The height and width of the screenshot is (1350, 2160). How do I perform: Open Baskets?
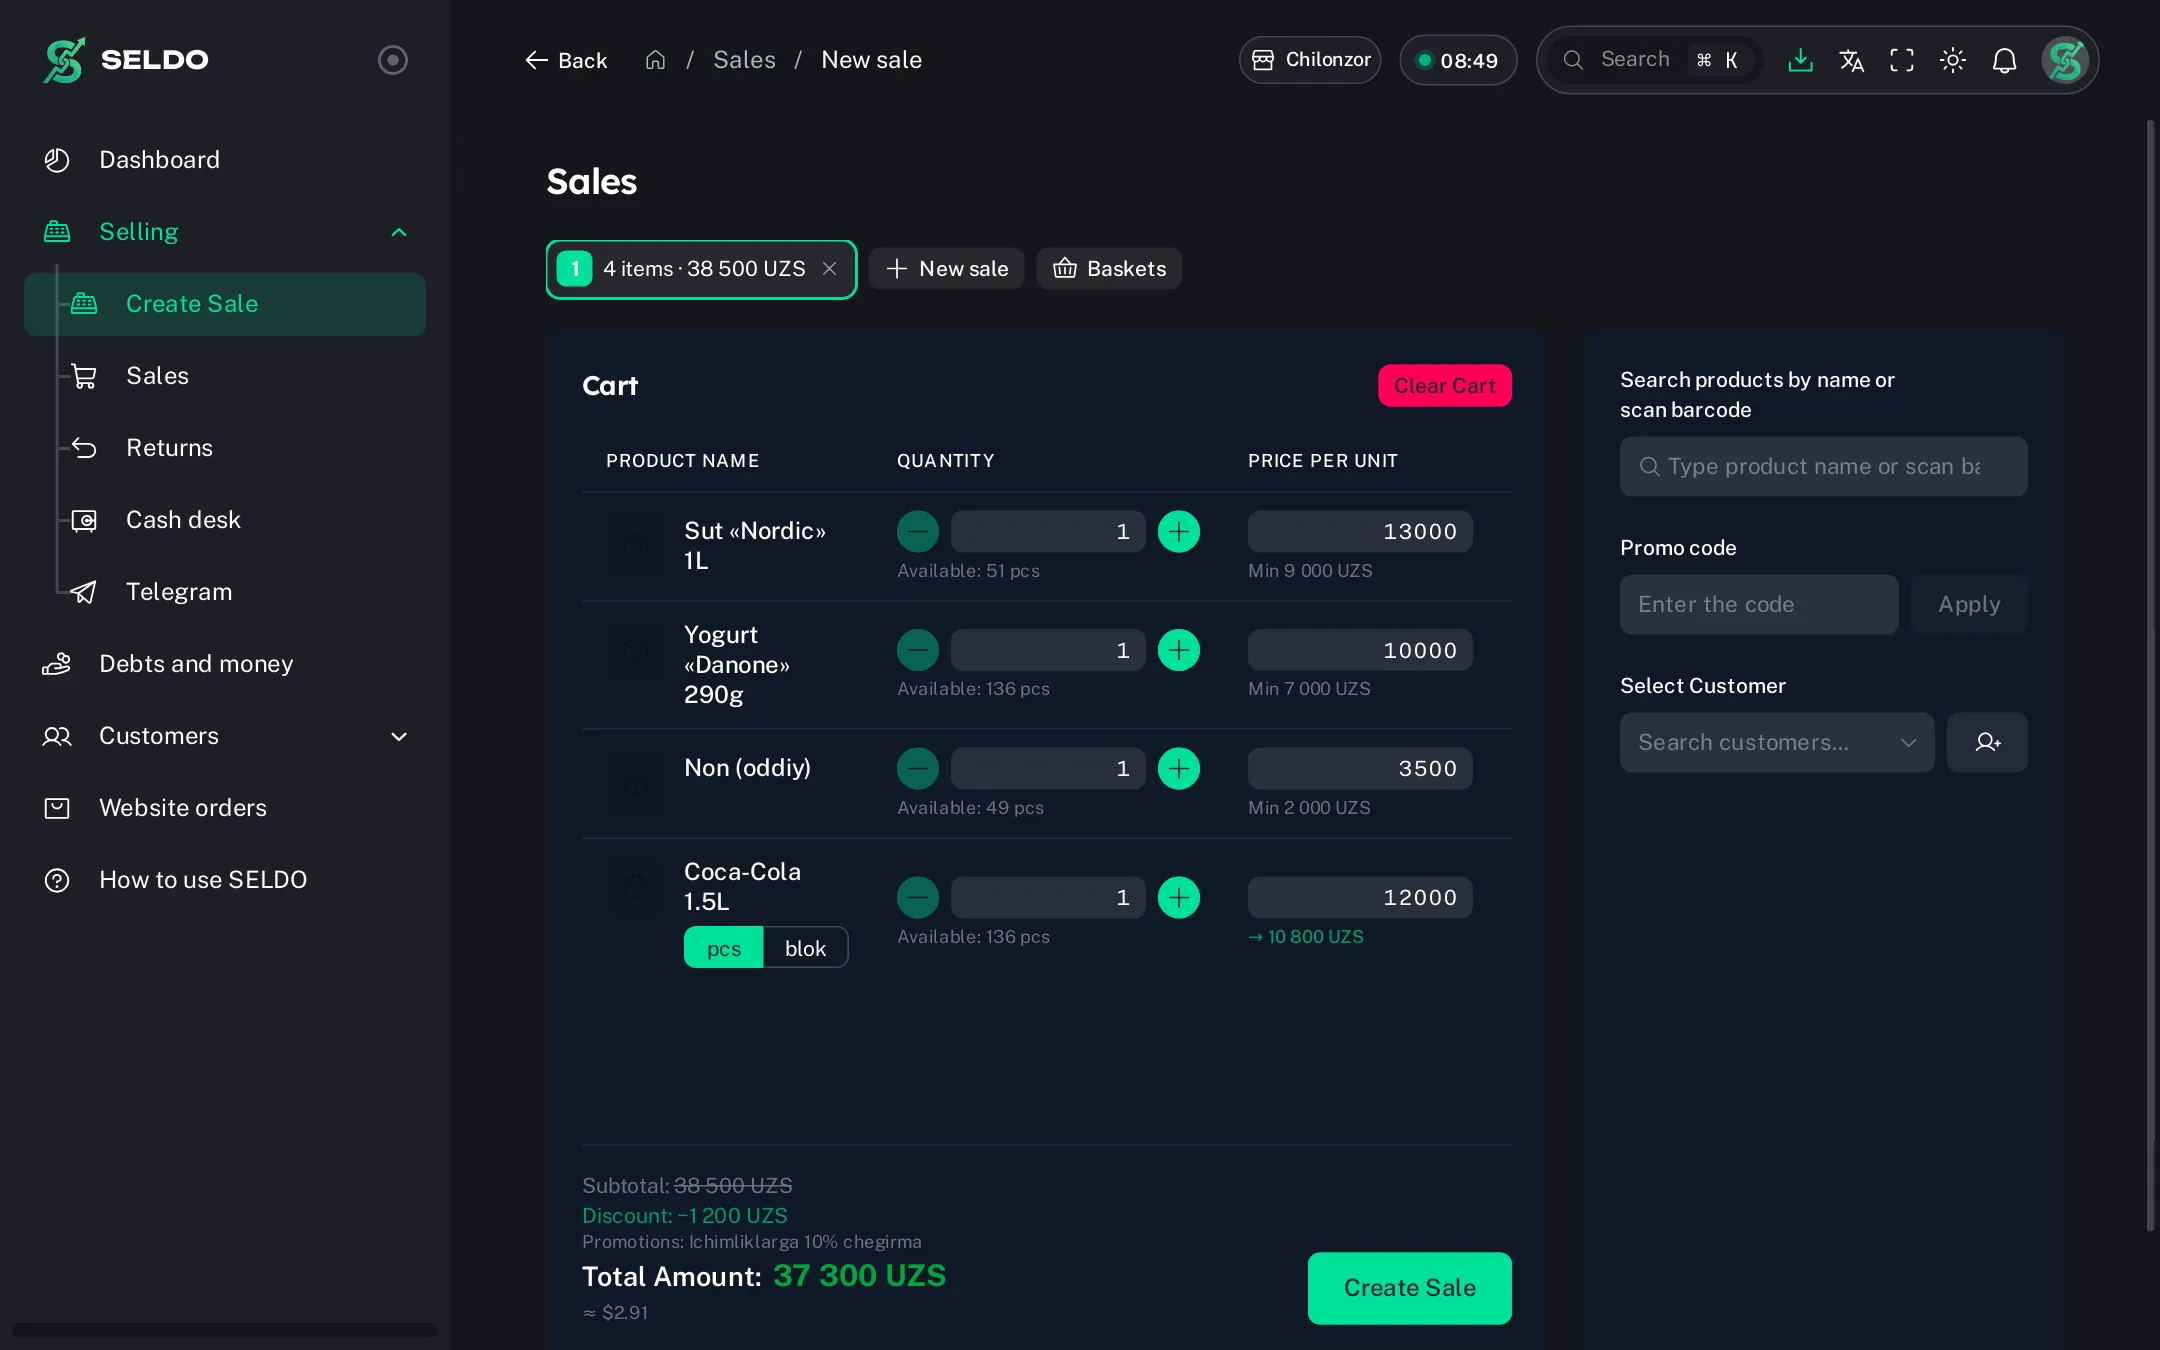coord(1109,269)
